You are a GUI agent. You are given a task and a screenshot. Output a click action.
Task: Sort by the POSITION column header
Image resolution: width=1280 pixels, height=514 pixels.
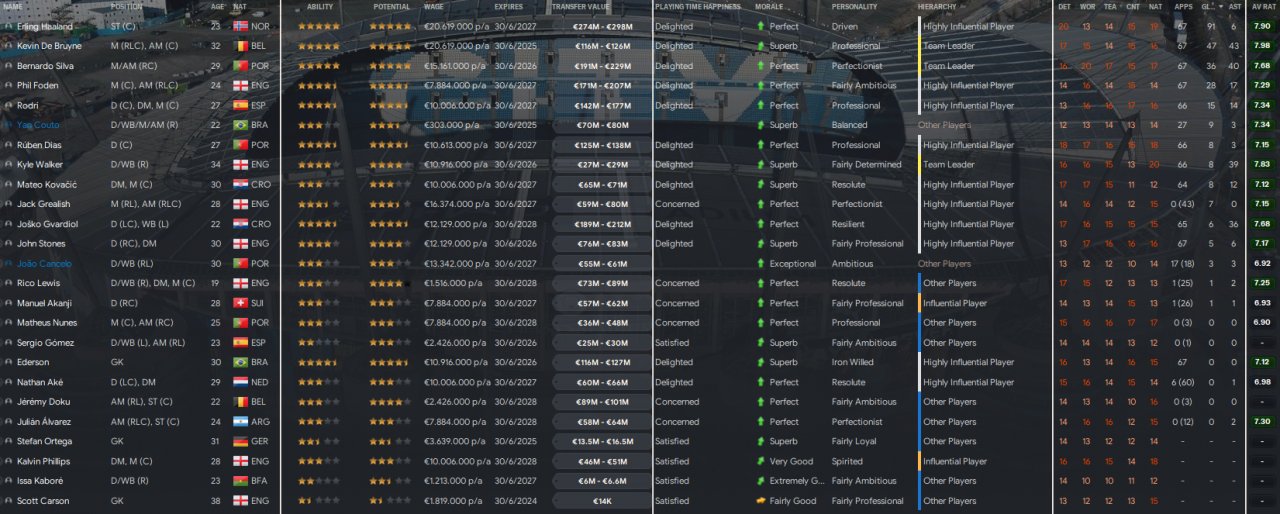(127, 6)
